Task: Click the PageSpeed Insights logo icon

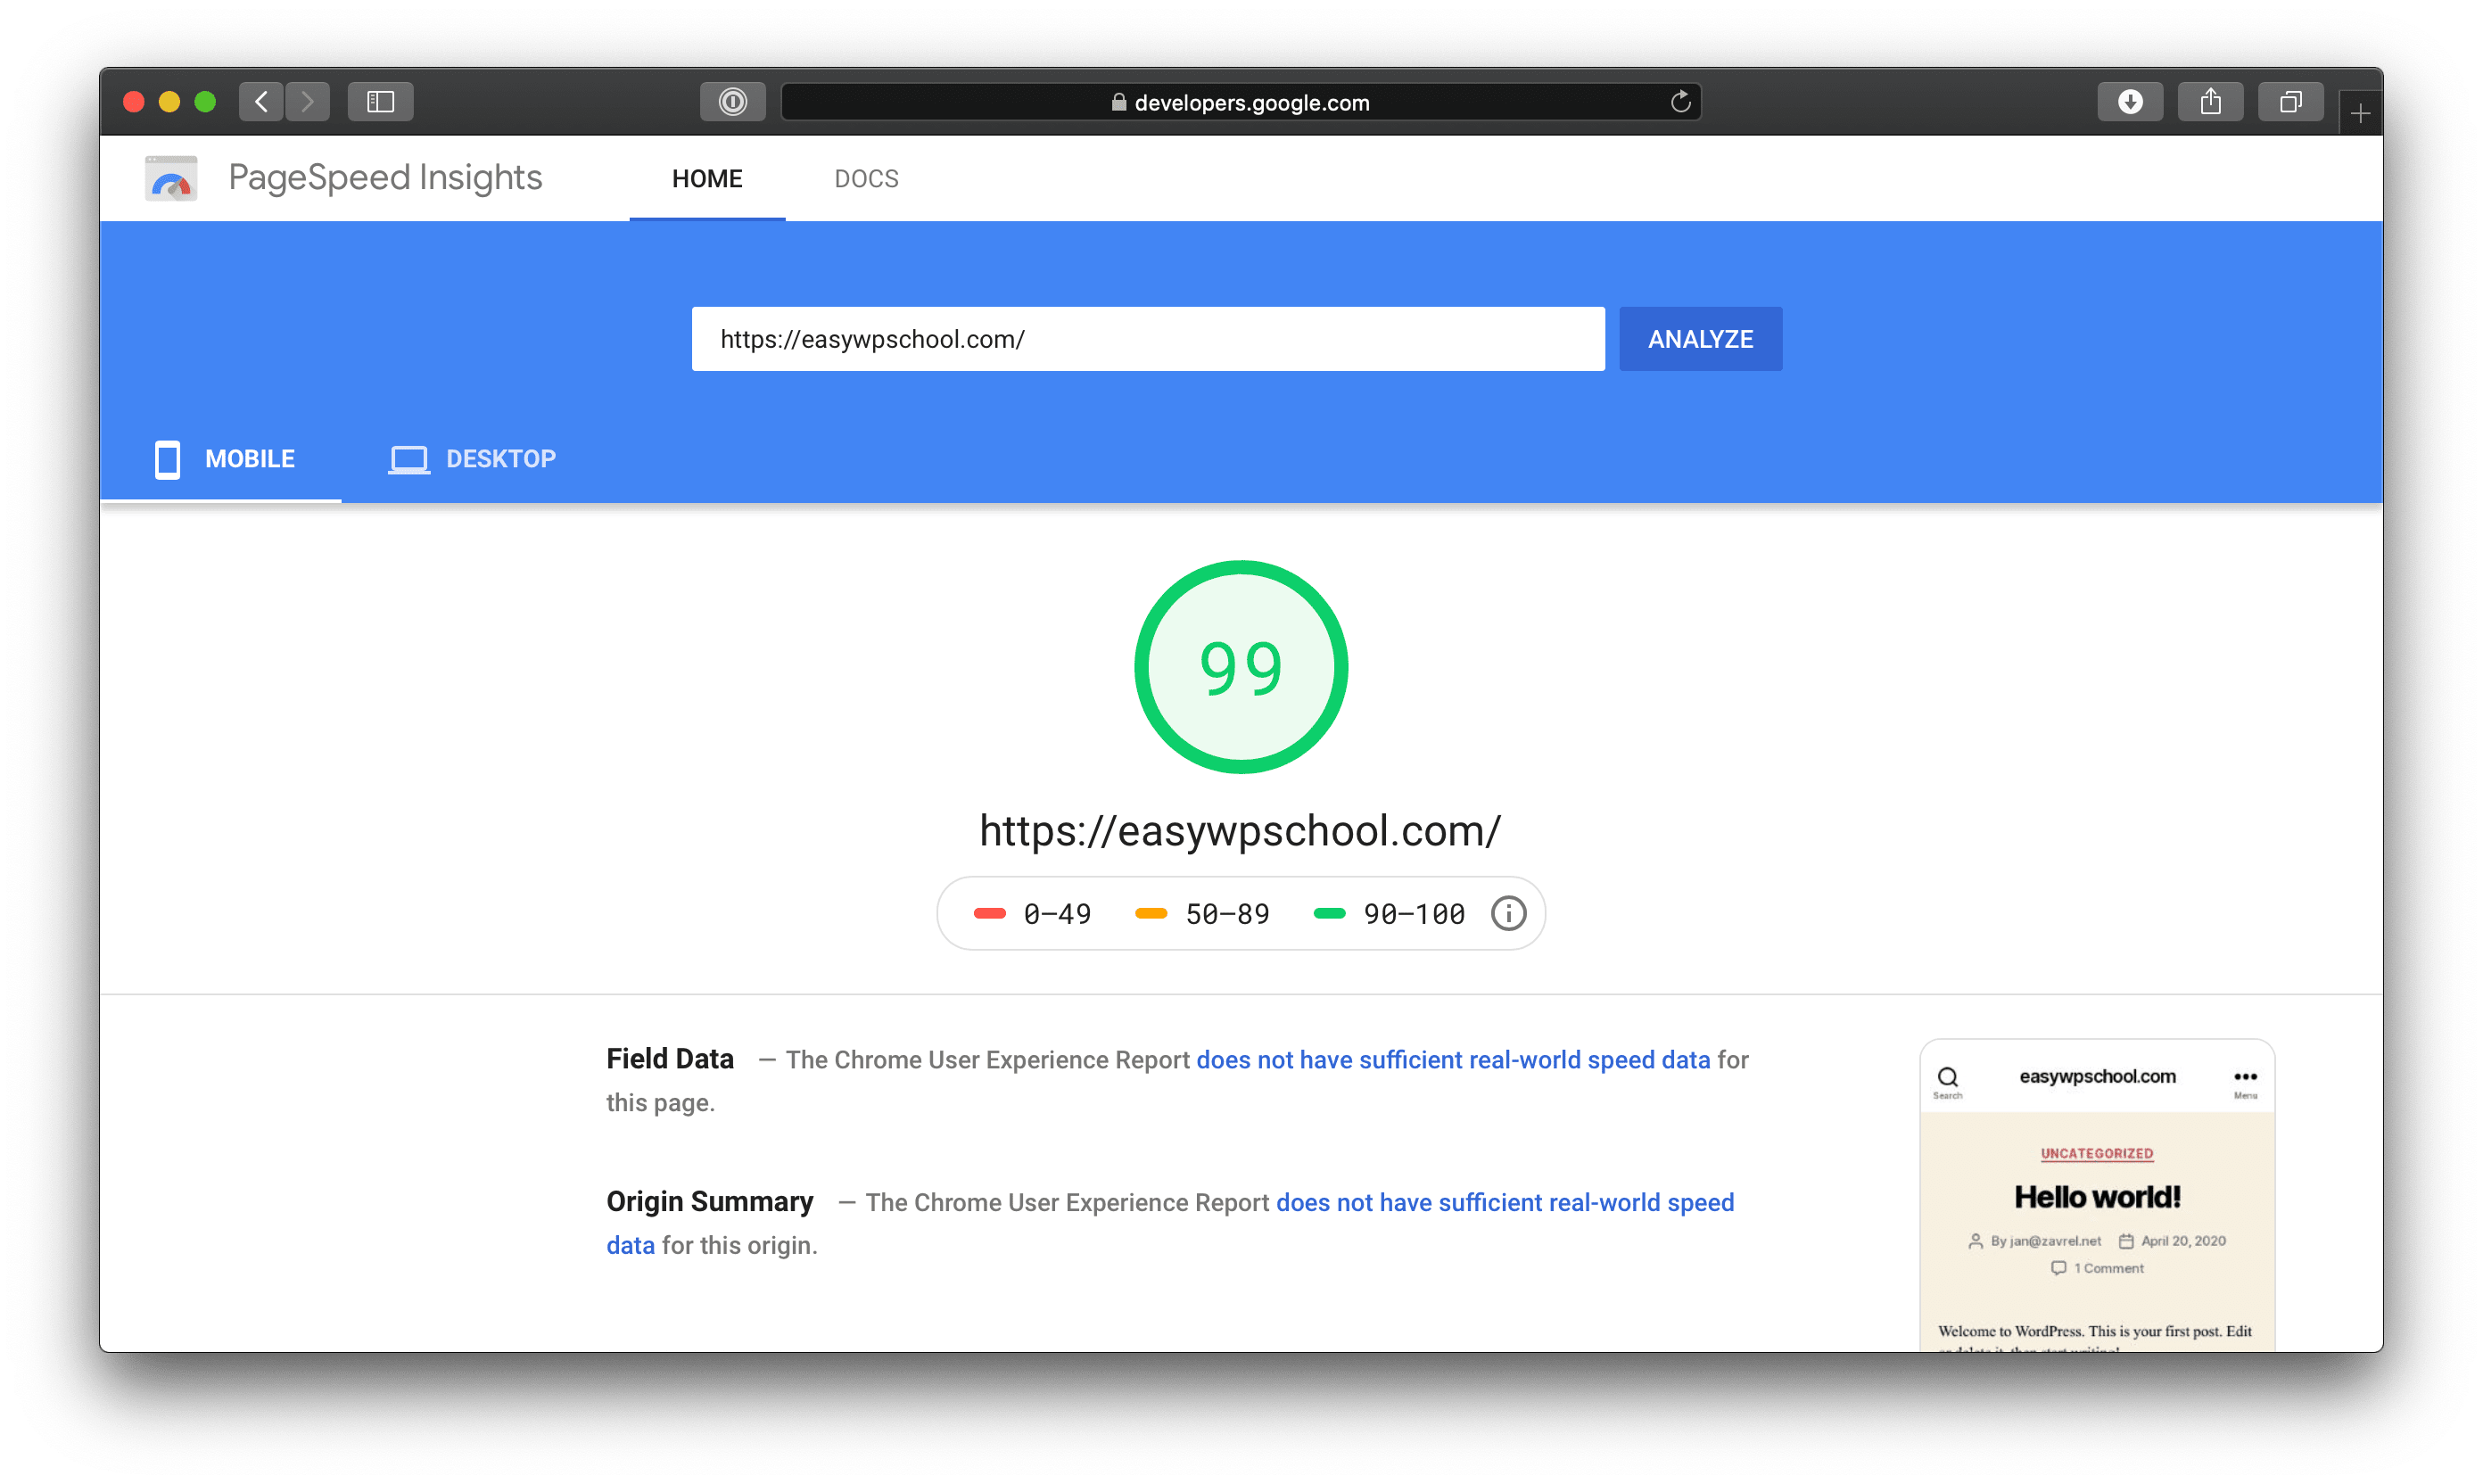Action: [171, 179]
